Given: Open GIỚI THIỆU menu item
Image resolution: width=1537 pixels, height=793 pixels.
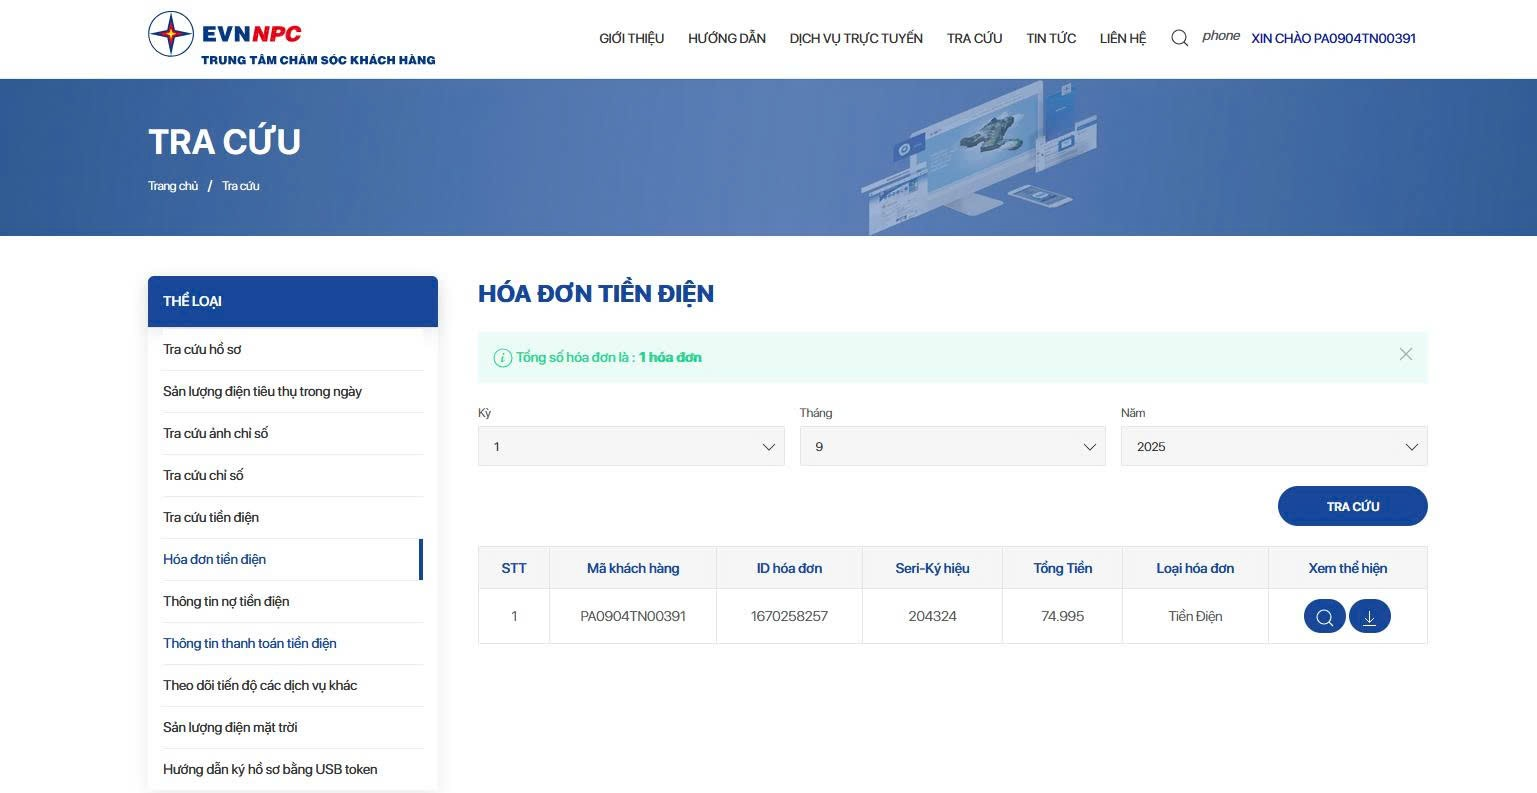Looking at the screenshot, I should point(631,38).
